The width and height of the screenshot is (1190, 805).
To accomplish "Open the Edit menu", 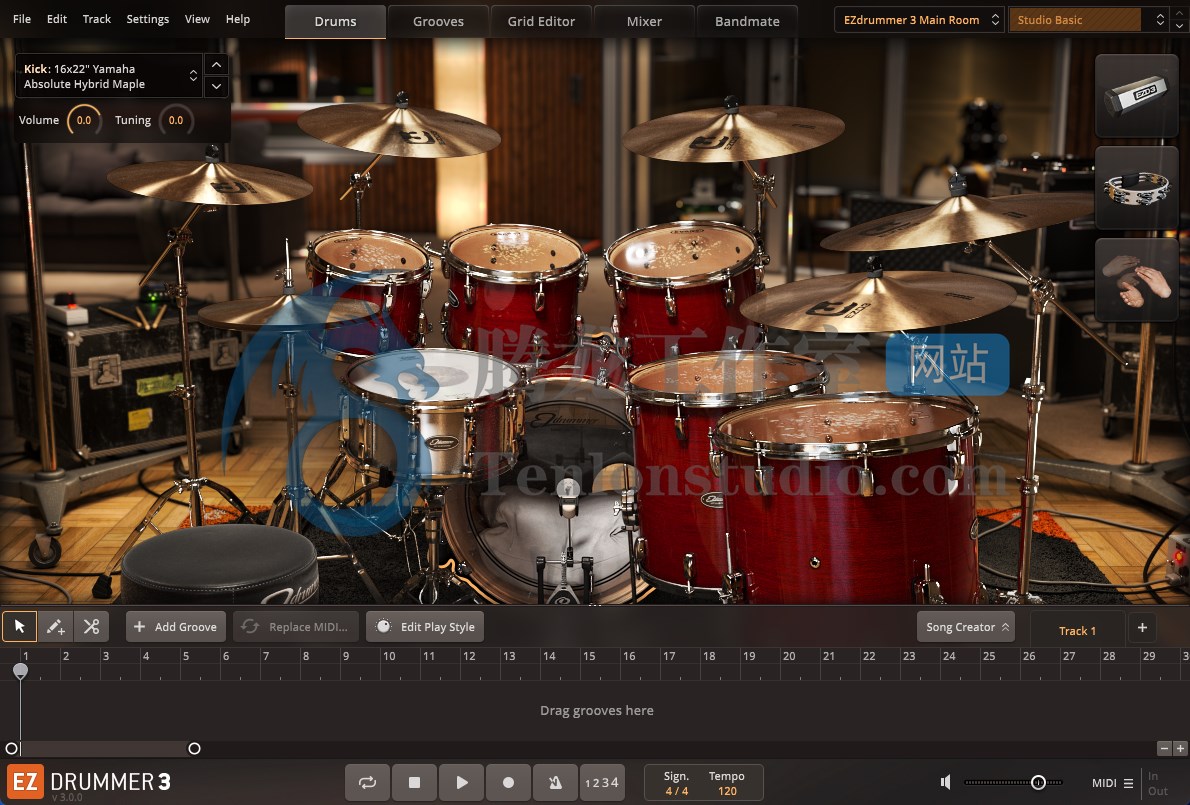I will pyautogui.click(x=57, y=19).
